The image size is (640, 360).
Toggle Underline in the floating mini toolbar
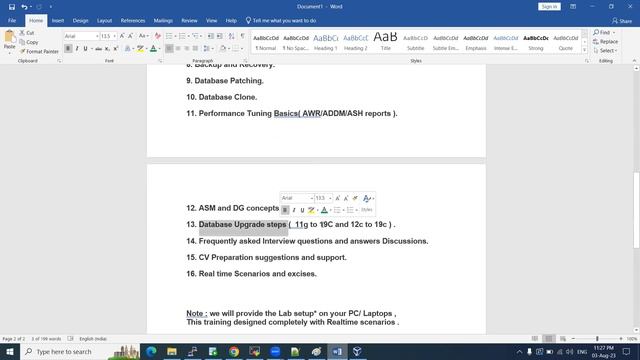(x=302, y=210)
